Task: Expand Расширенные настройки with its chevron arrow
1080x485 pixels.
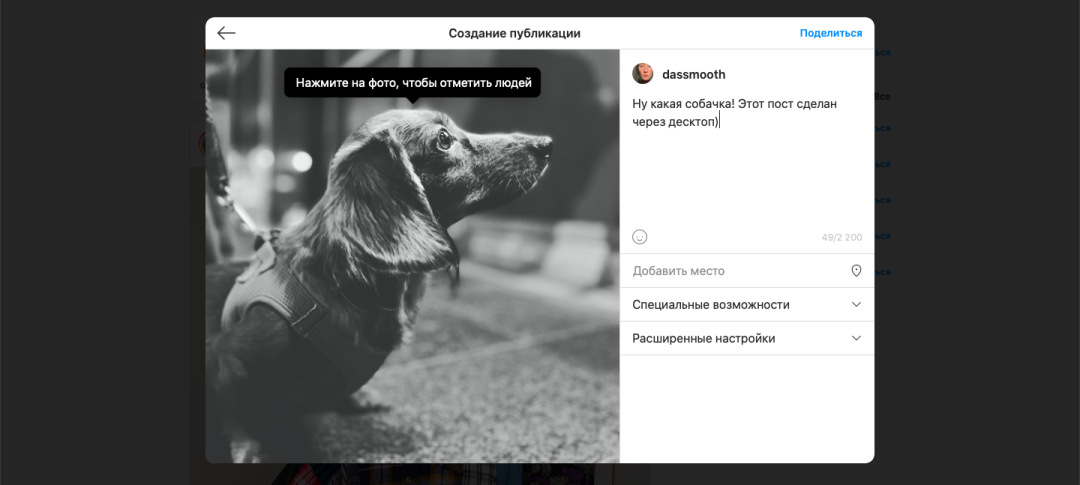Action: pos(856,338)
